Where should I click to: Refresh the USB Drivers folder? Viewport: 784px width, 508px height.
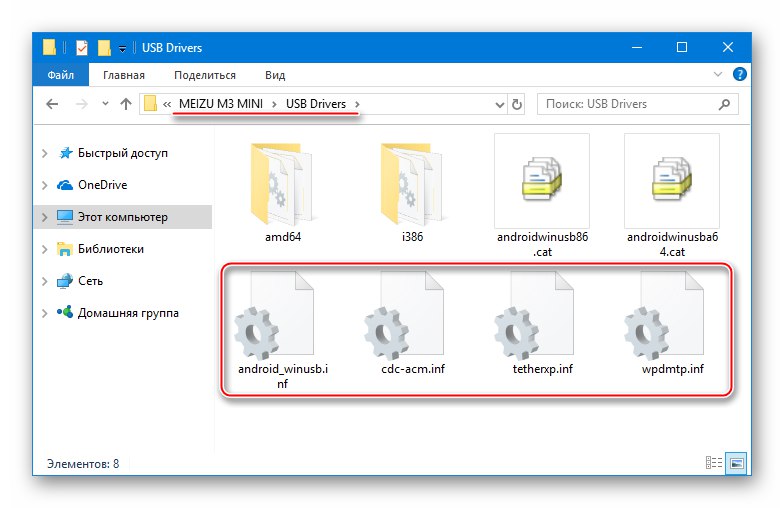pyautogui.click(x=516, y=104)
